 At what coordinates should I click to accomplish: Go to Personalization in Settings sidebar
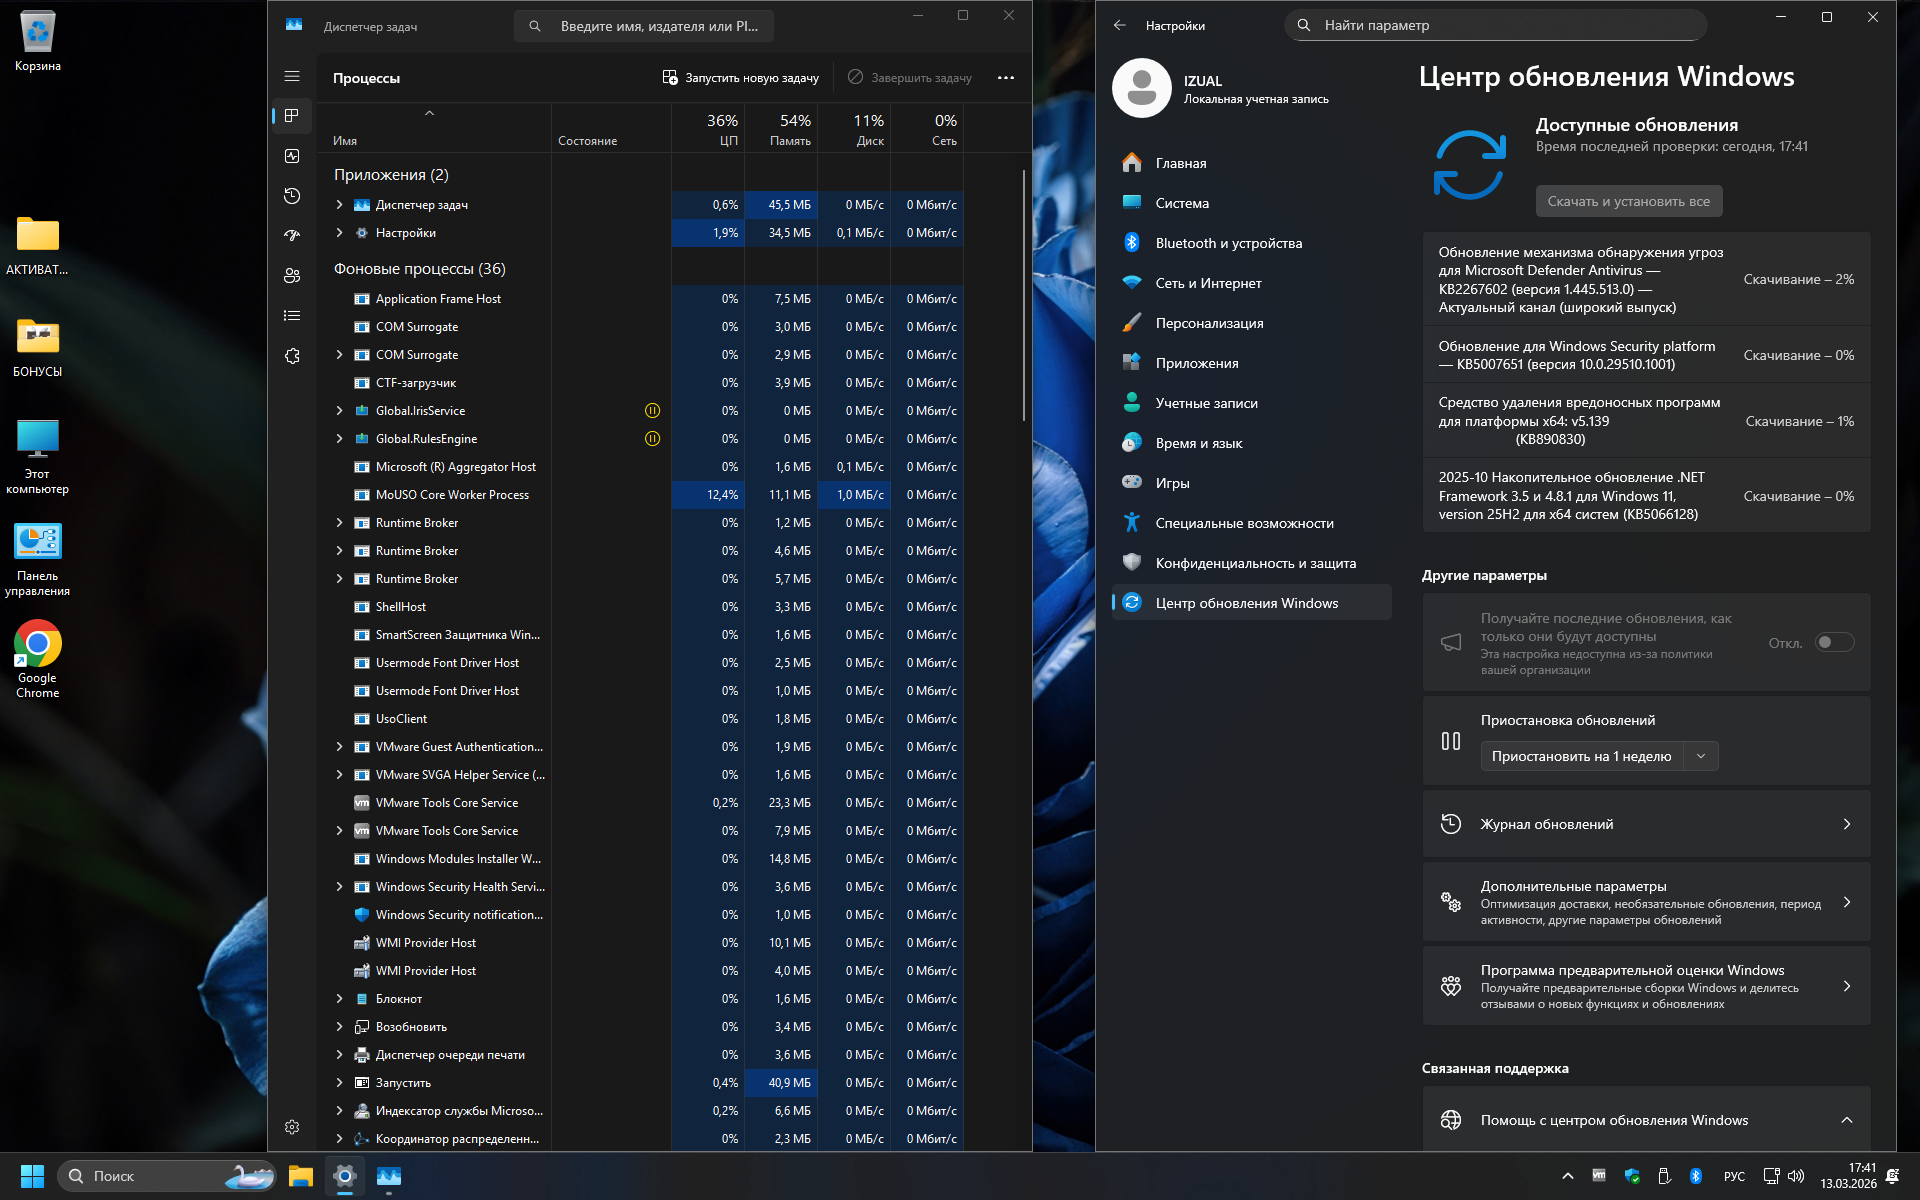(x=1209, y=323)
